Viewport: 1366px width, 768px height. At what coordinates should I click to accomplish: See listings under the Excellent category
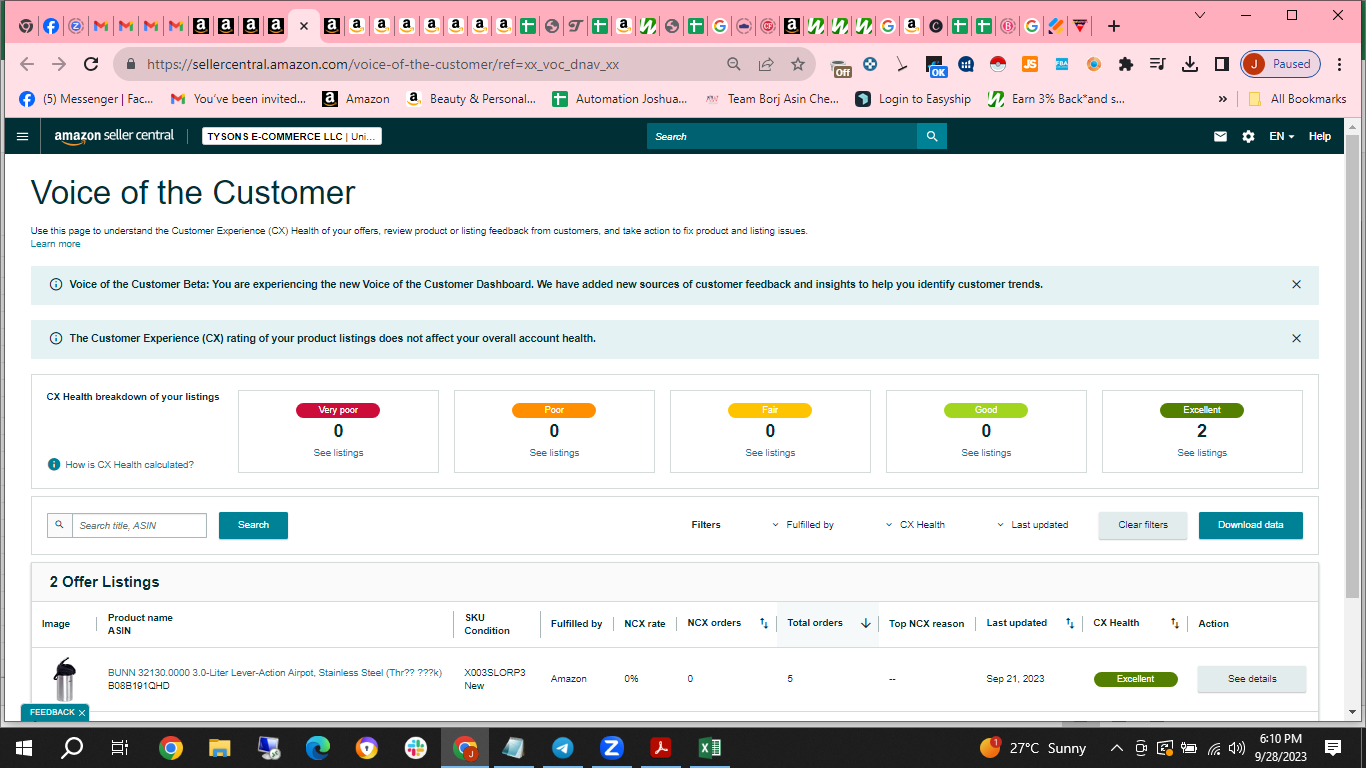point(1202,453)
